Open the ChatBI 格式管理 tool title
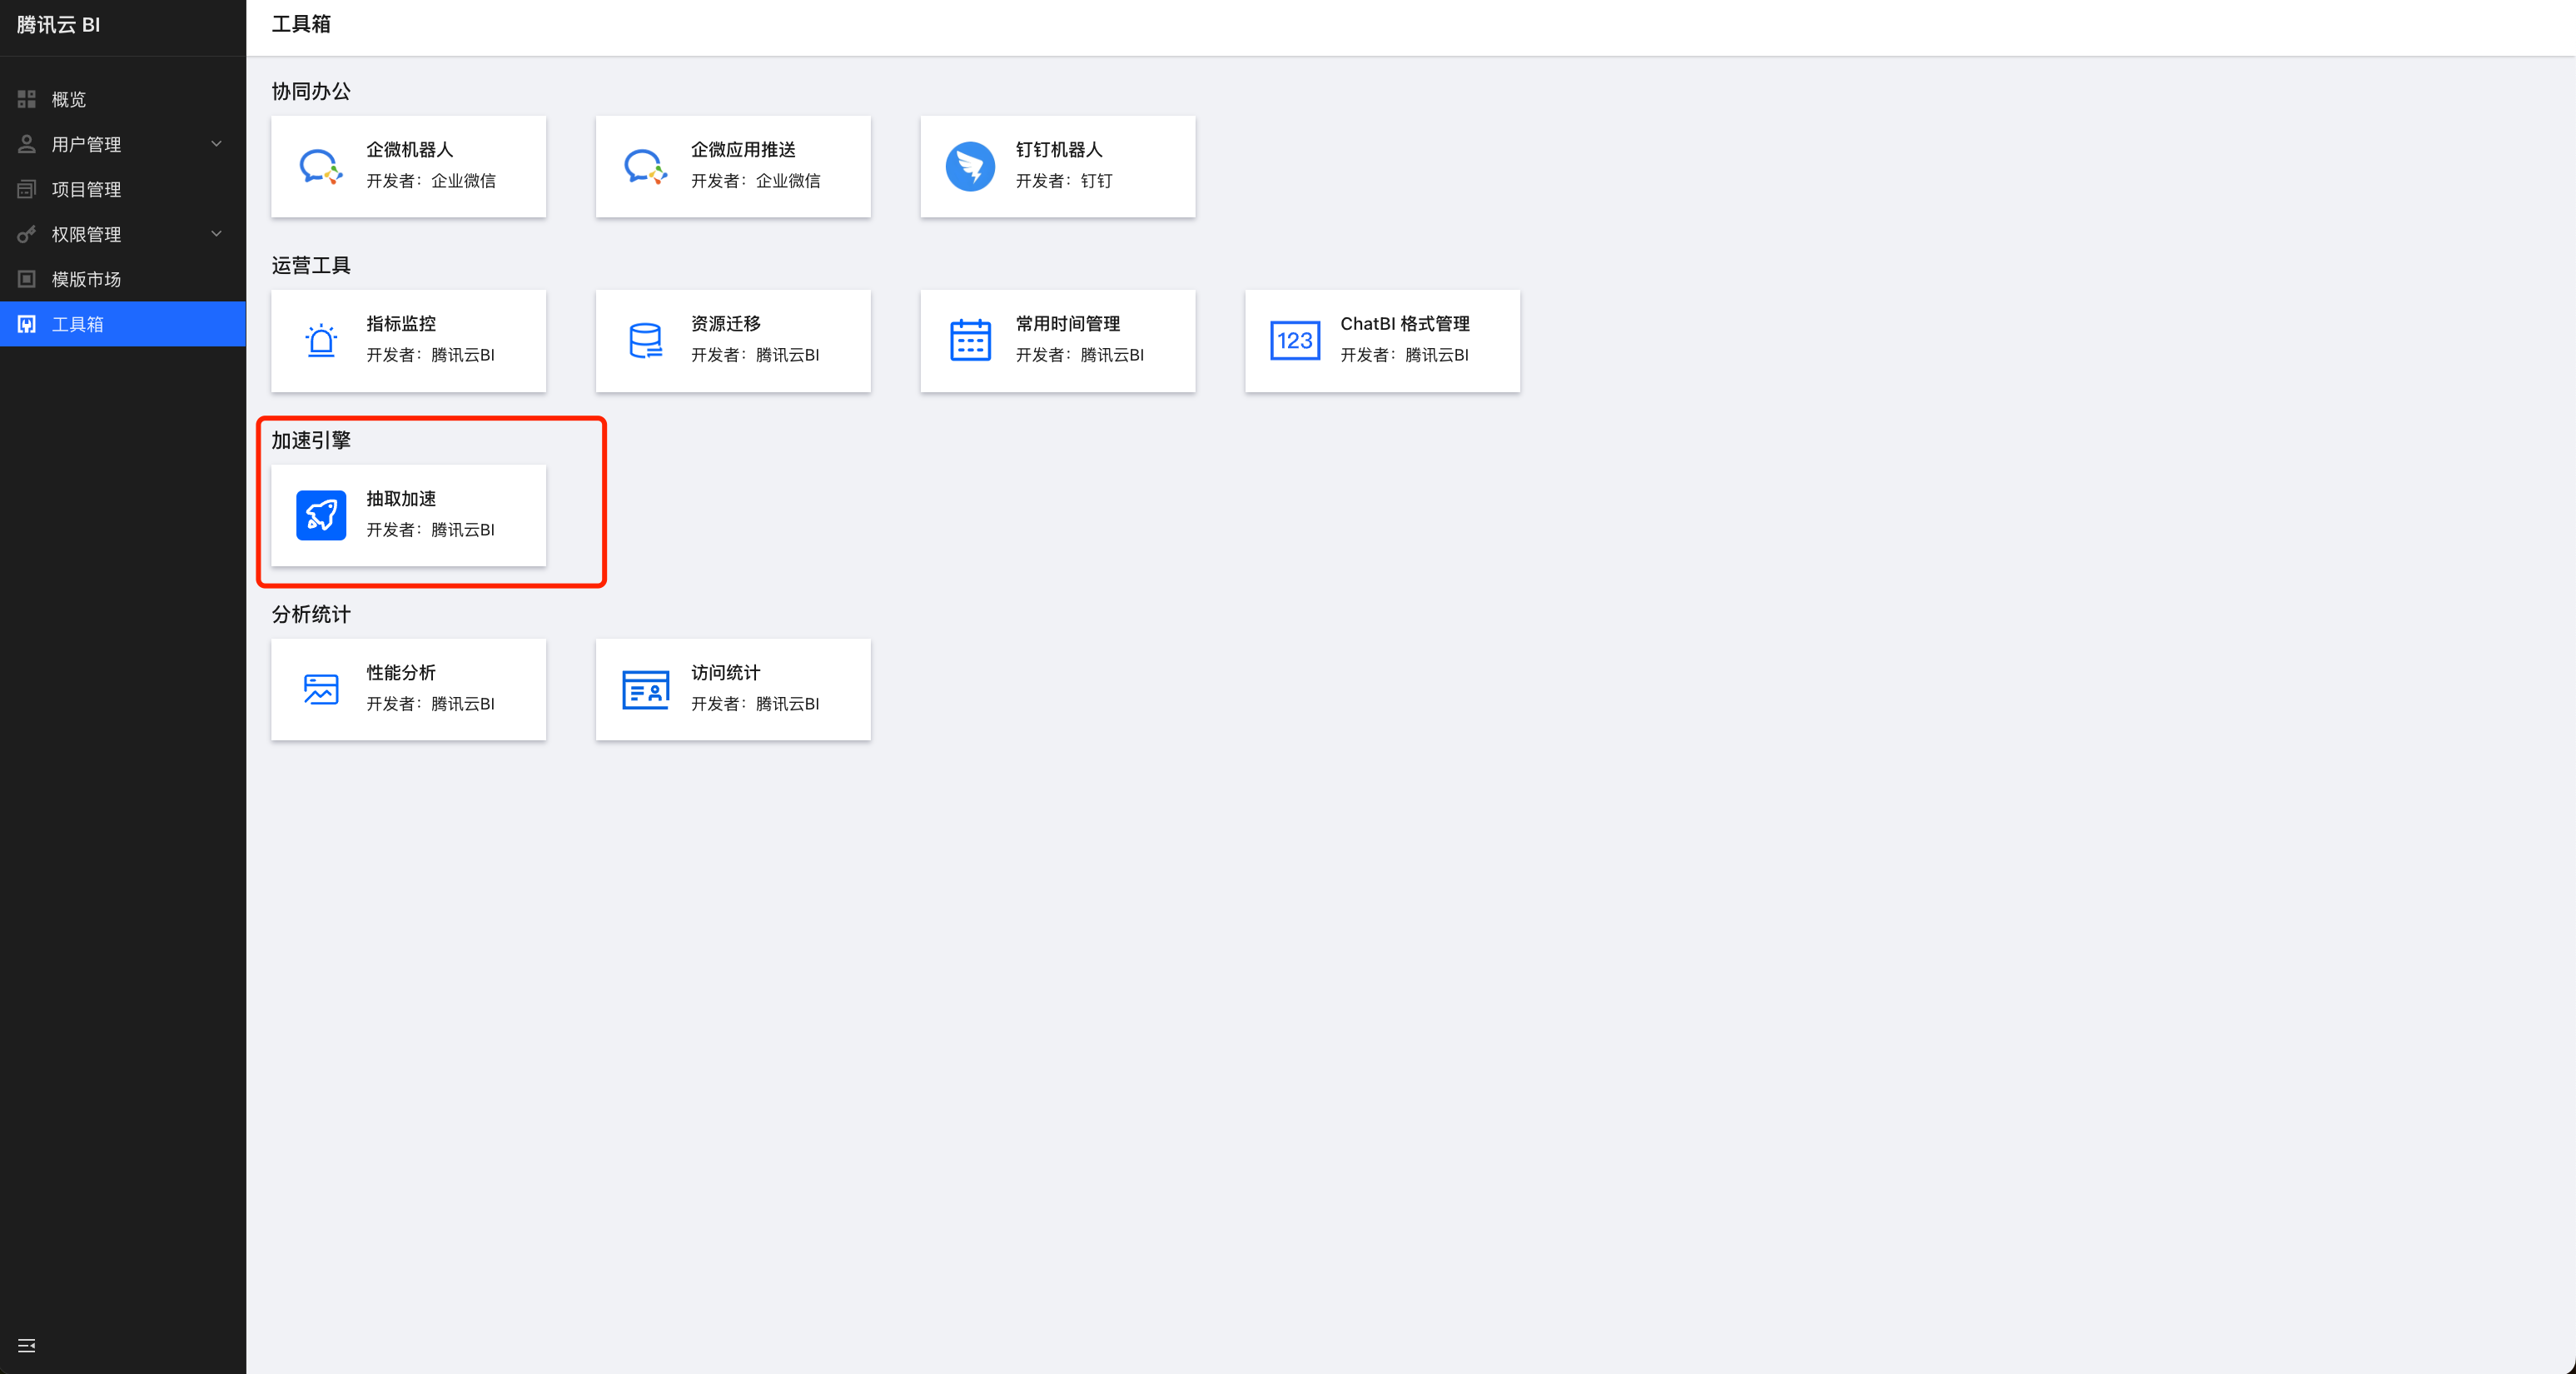This screenshot has height=1374, width=2576. [x=1405, y=323]
